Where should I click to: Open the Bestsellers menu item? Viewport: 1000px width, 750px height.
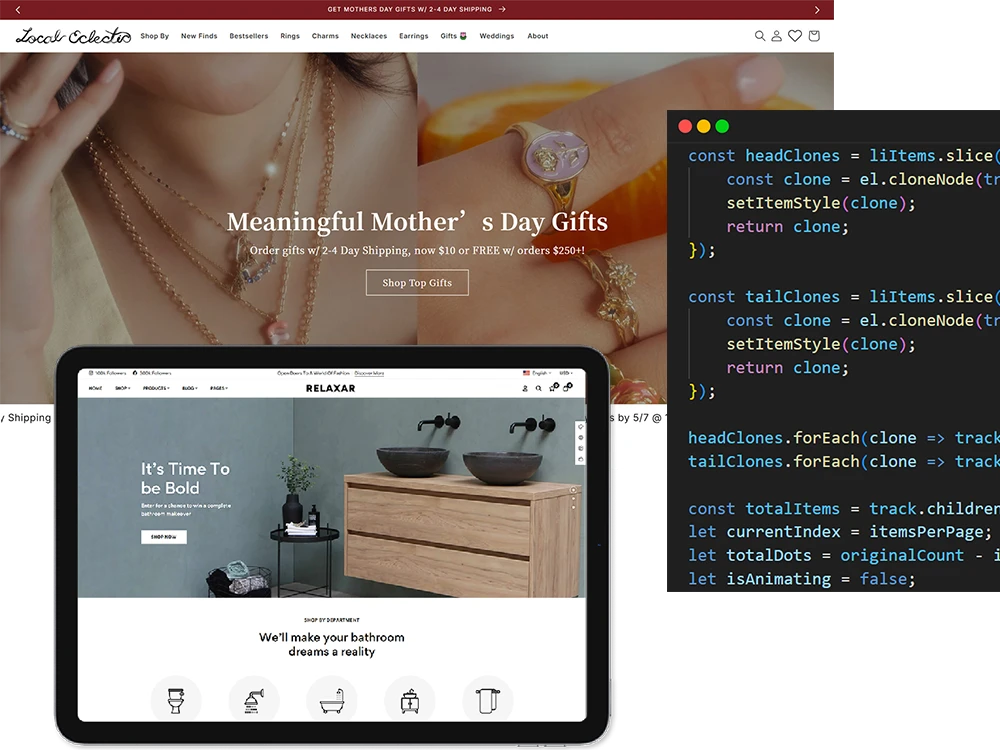coord(249,36)
